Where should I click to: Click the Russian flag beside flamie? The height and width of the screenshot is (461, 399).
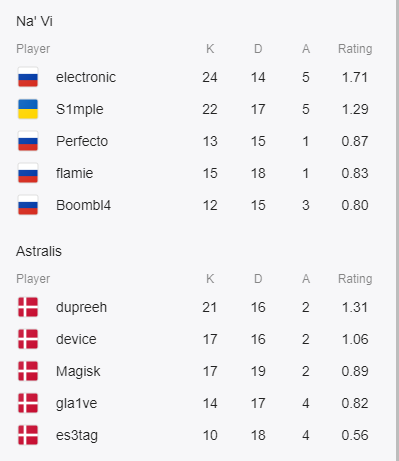point(28,173)
